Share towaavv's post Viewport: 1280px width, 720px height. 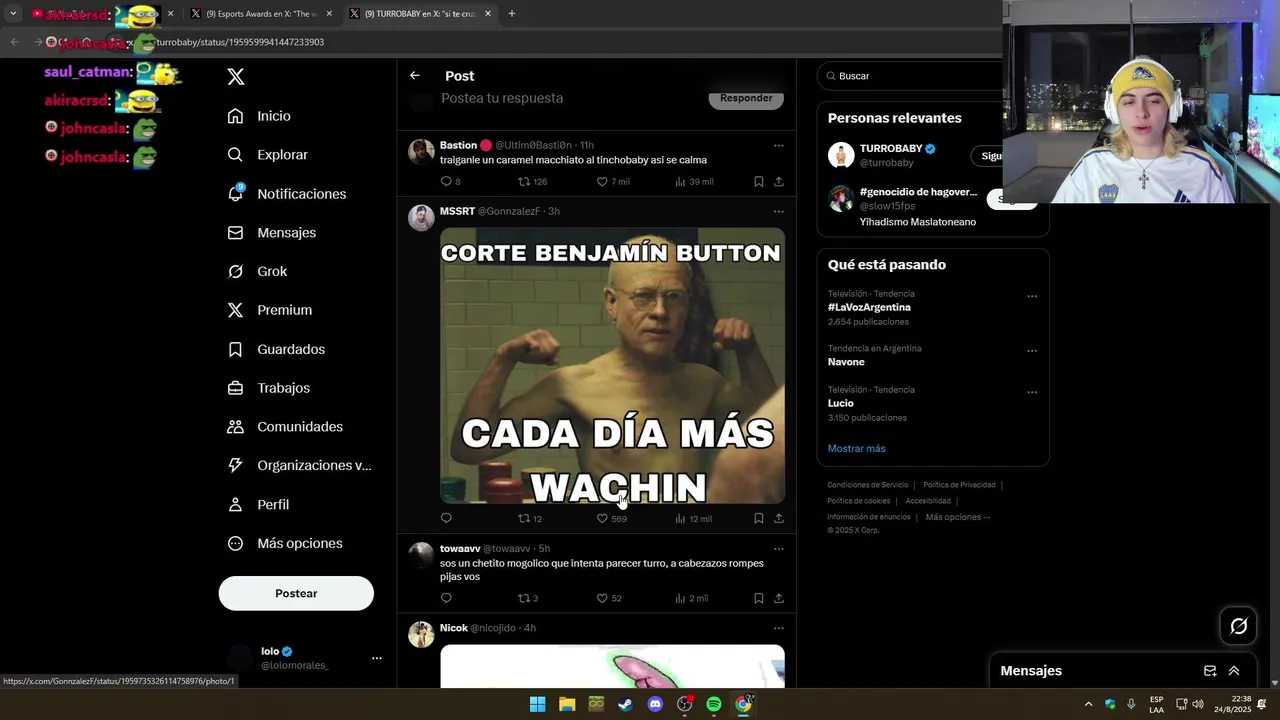coord(779,598)
